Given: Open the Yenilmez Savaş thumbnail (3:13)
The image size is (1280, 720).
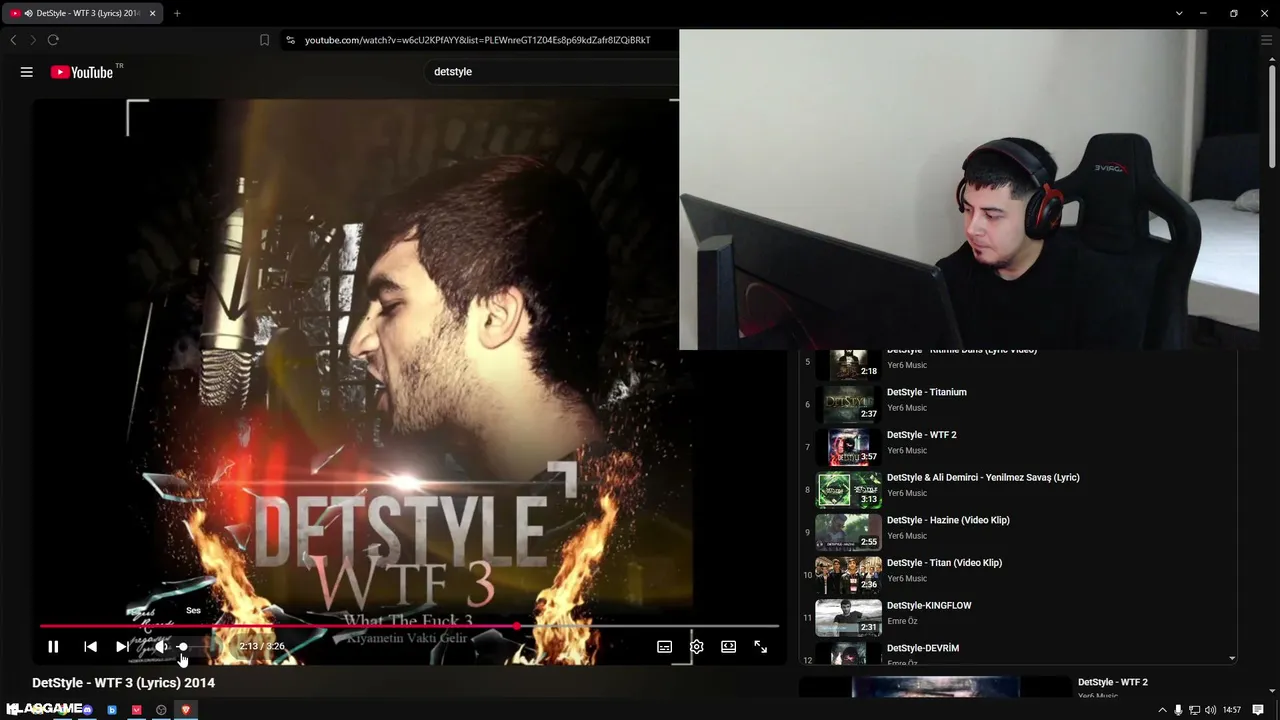Looking at the screenshot, I should pyautogui.click(x=848, y=490).
